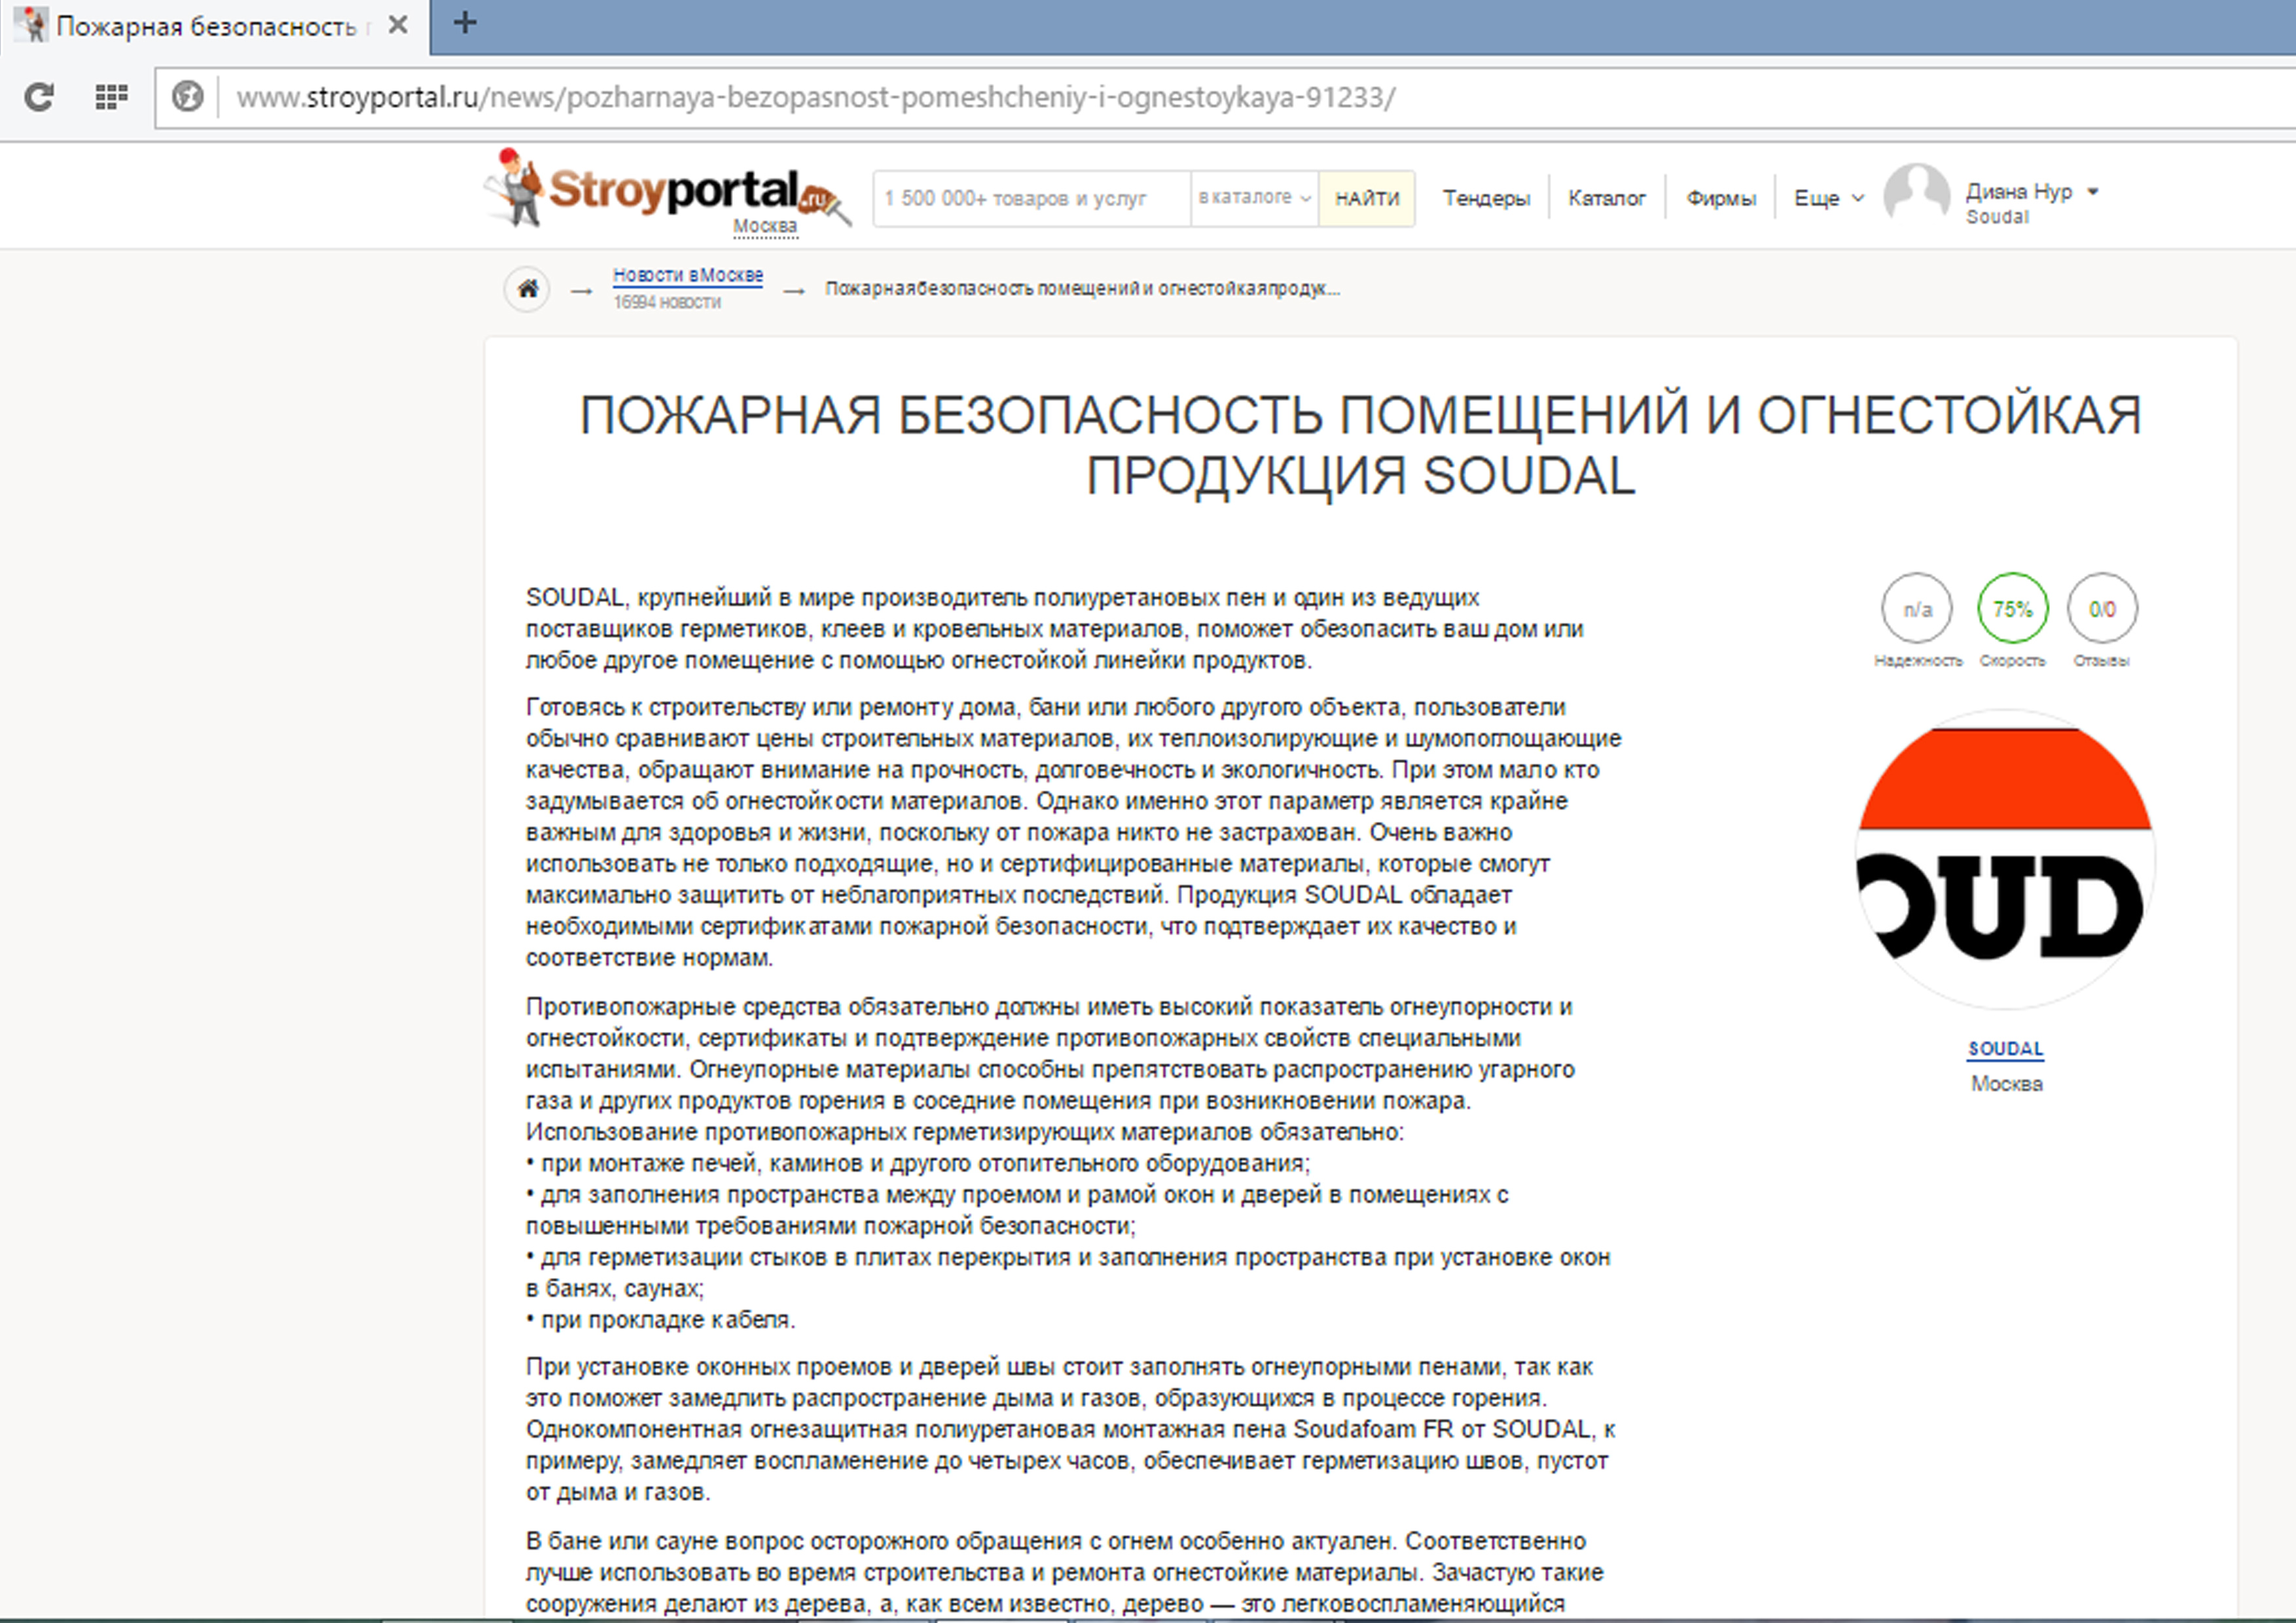This screenshot has height=1623, width=2296.
Task: Focus the search field for товаров и услуг
Action: click(1032, 198)
